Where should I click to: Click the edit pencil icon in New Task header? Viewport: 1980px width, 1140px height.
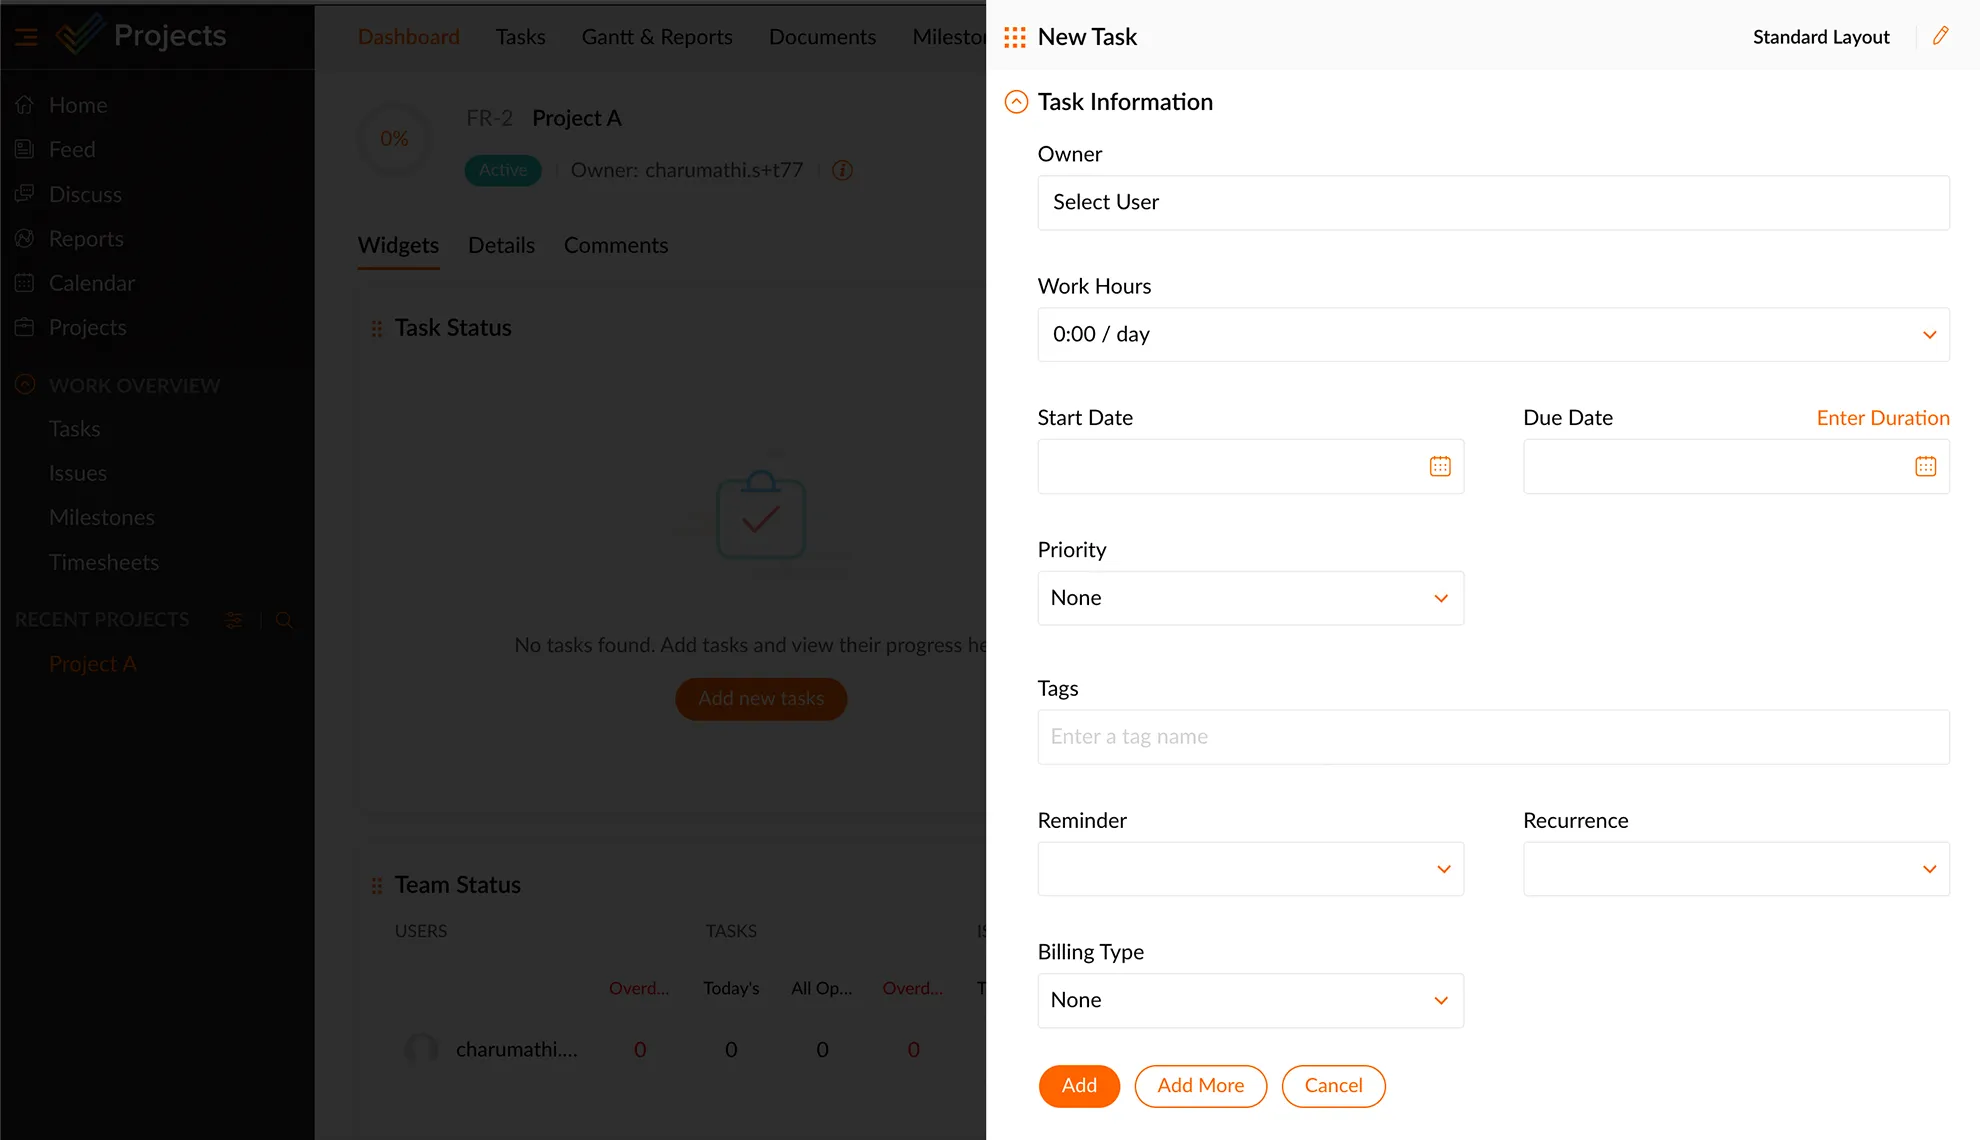click(1941, 35)
